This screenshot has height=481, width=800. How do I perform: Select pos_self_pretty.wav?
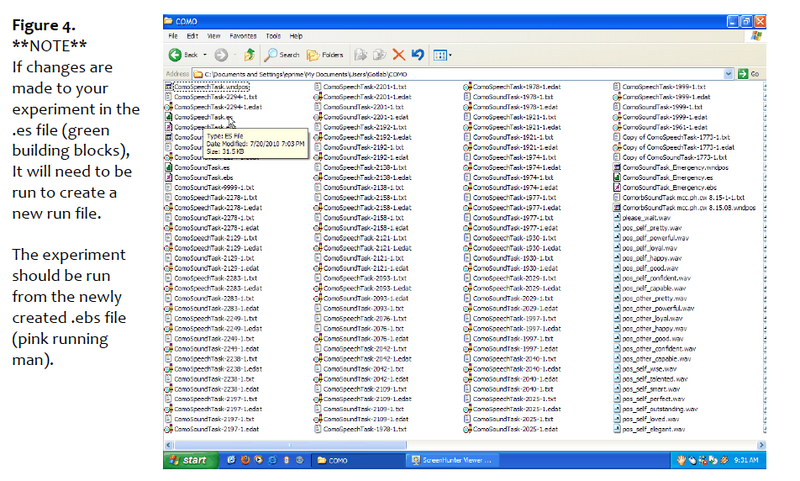(x=648, y=228)
